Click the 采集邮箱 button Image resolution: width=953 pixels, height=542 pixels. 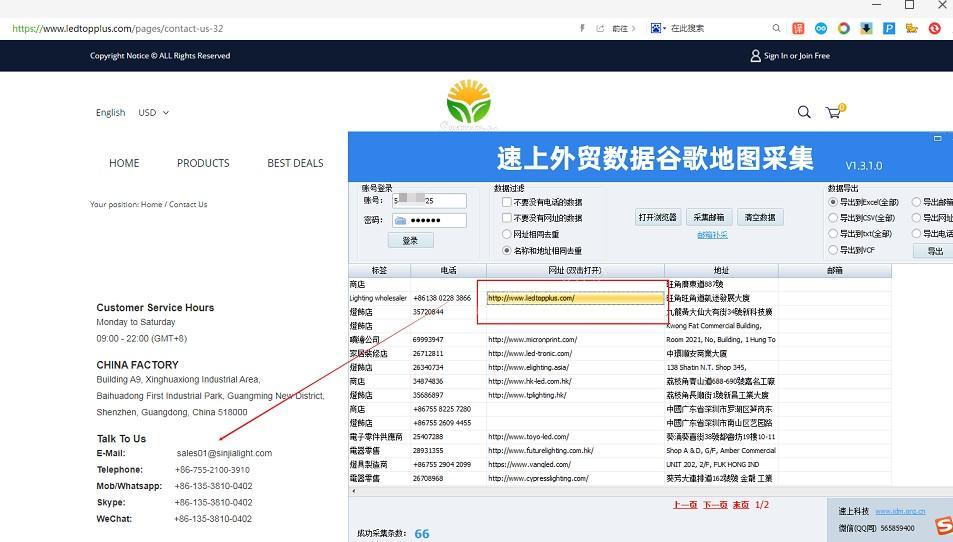click(x=709, y=217)
